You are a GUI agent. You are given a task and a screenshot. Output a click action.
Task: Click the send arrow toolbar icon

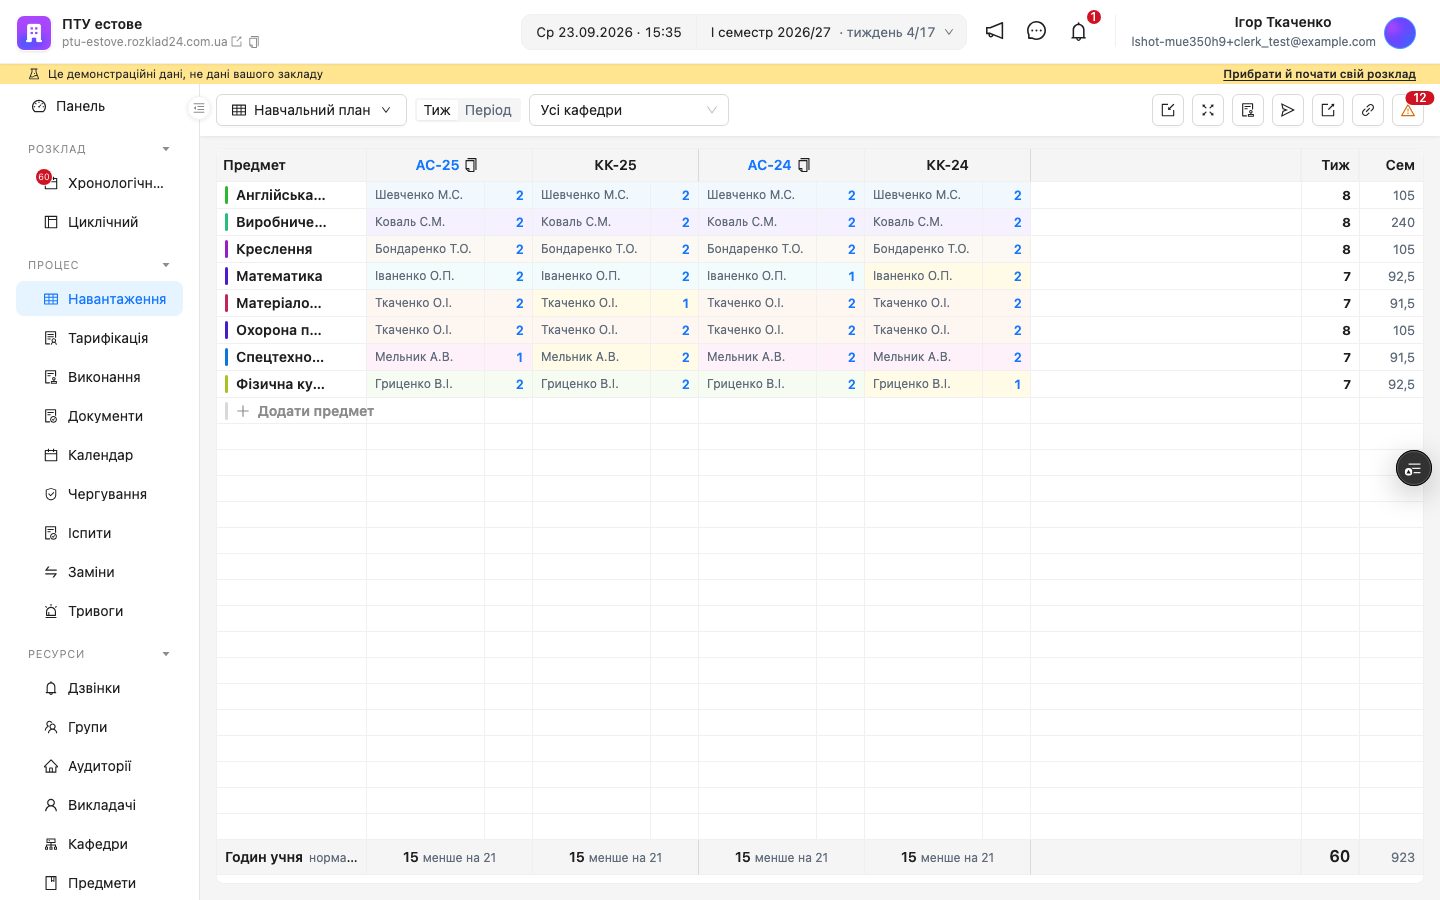pyautogui.click(x=1288, y=110)
